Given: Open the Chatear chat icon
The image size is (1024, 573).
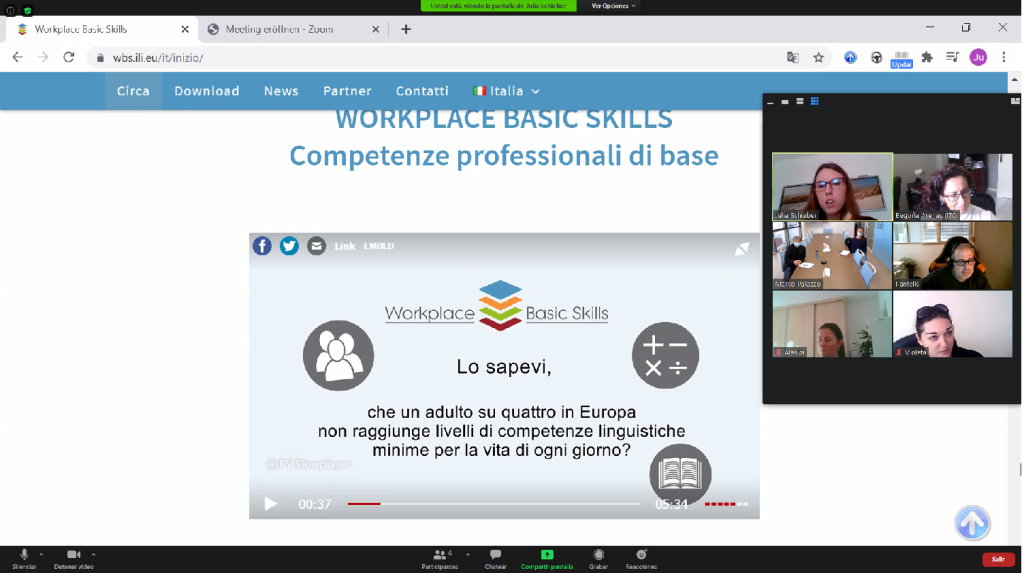Looking at the screenshot, I should click(495, 555).
